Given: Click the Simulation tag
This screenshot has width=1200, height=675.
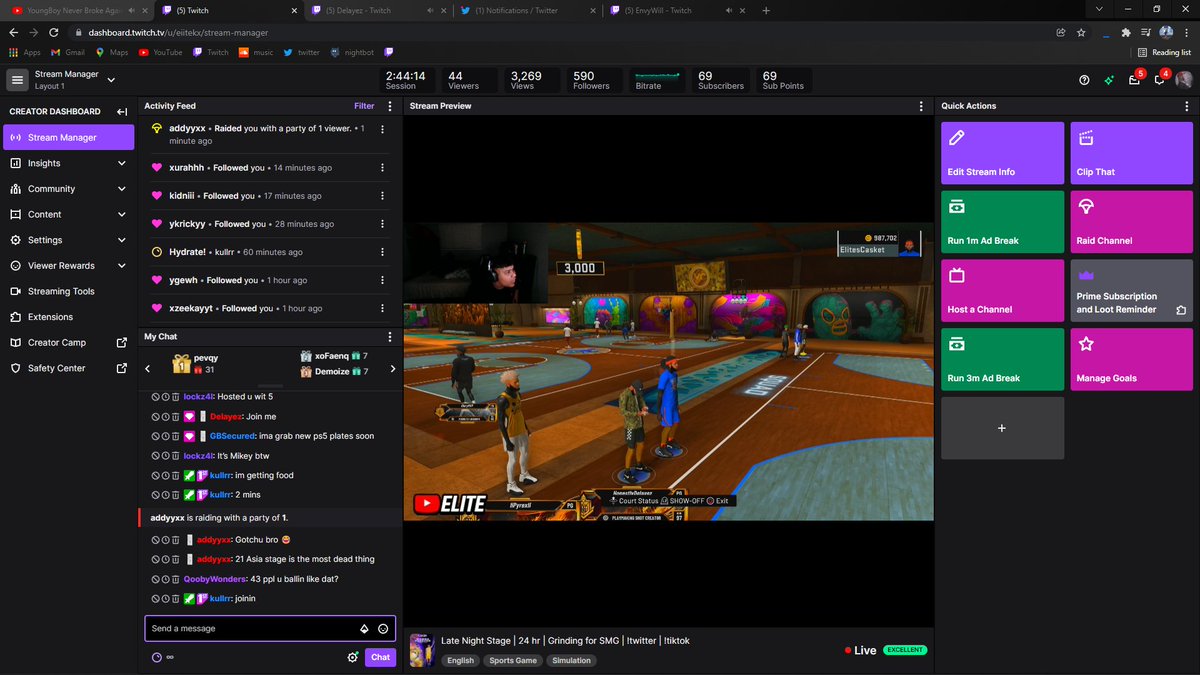Looking at the screenshot, I should [571, 660].
